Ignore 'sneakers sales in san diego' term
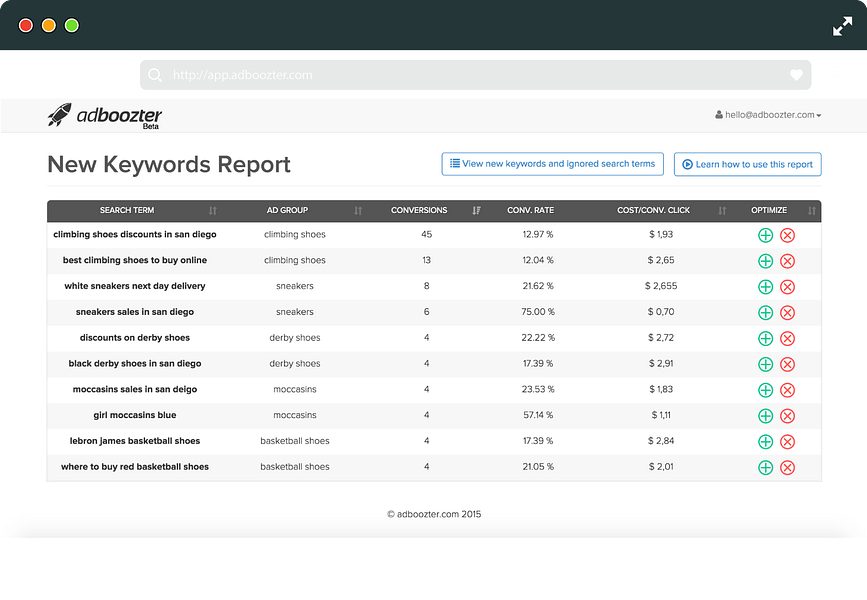Viewport: 867px width, 600px height. point(787,313)
